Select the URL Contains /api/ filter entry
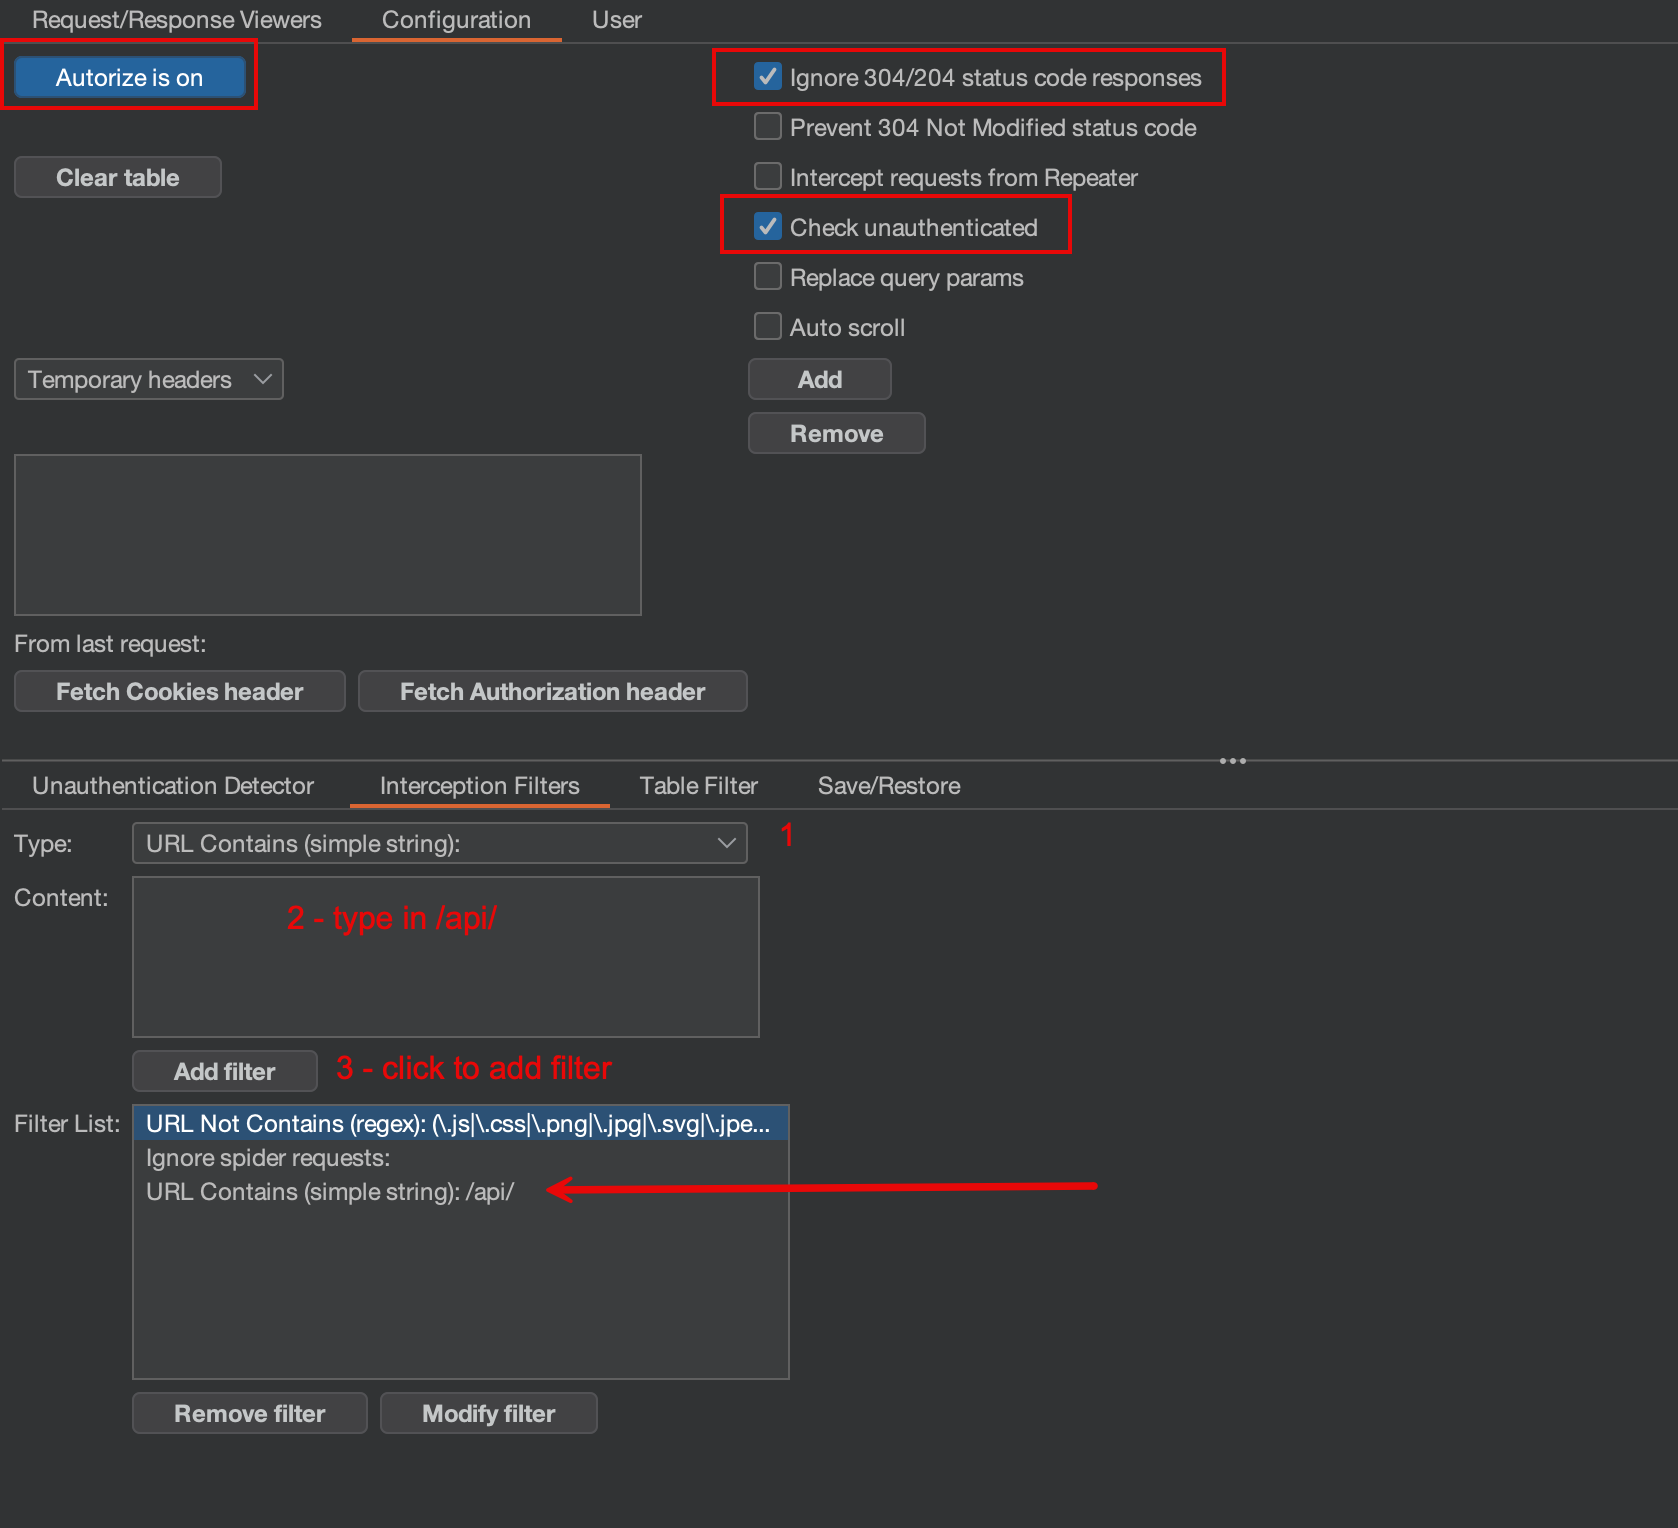This screenshot has height=1528, width=1678. click(x=330, y=1191)
